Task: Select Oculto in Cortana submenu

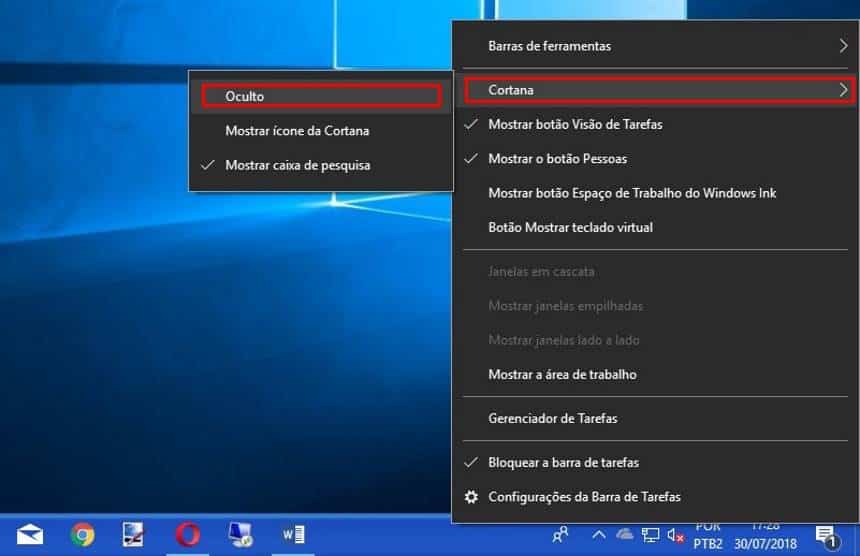Action: pos(321,96)
